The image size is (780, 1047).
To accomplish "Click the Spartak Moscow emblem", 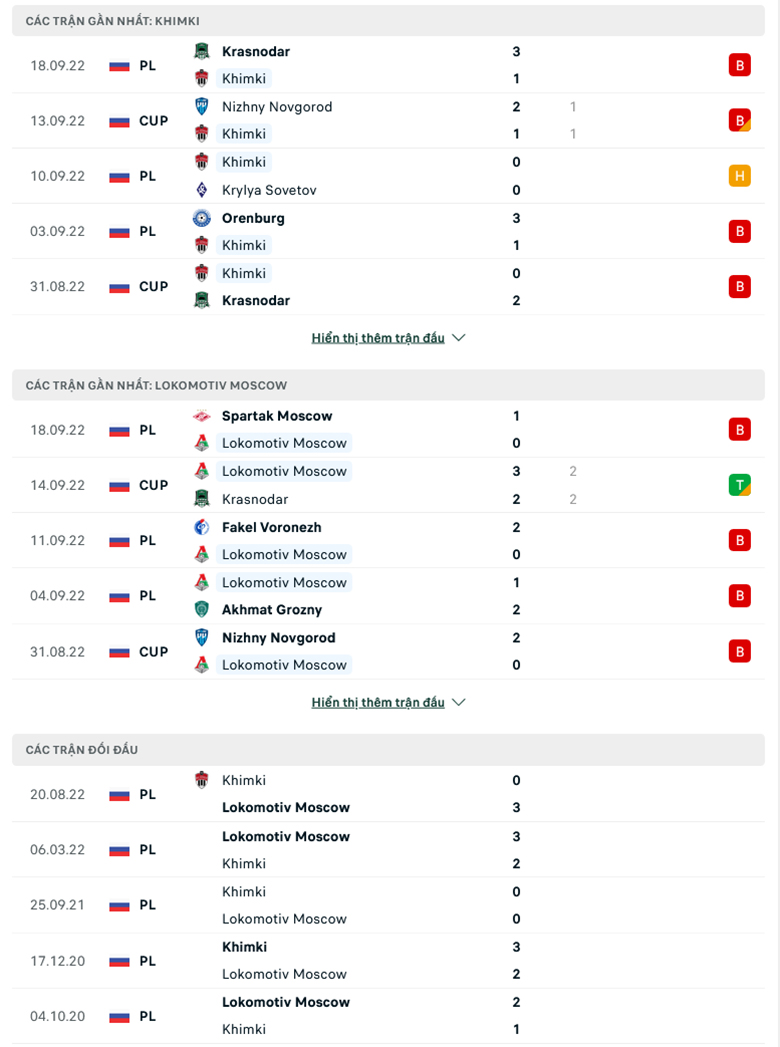I will (x=202, y=416).
